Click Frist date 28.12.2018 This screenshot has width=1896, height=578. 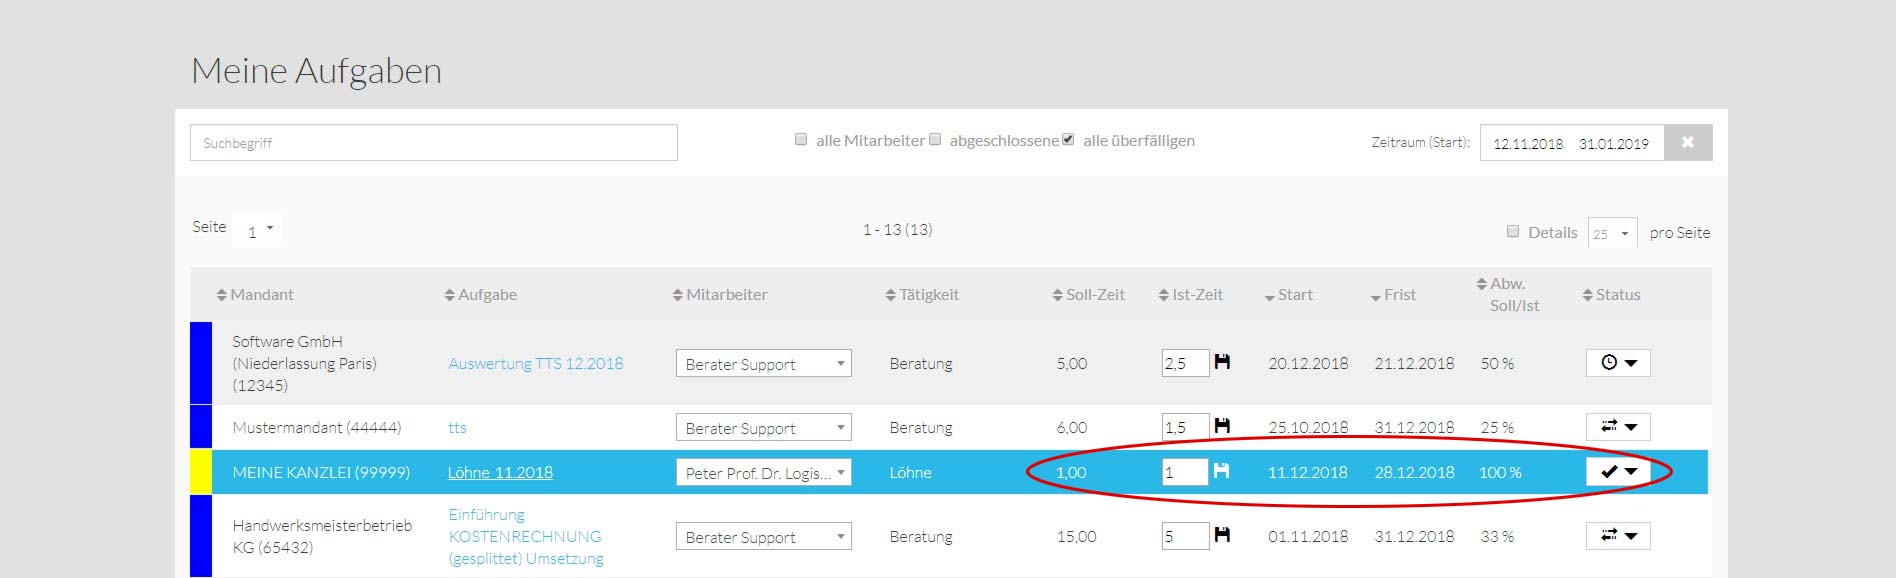pos(1414,472)
